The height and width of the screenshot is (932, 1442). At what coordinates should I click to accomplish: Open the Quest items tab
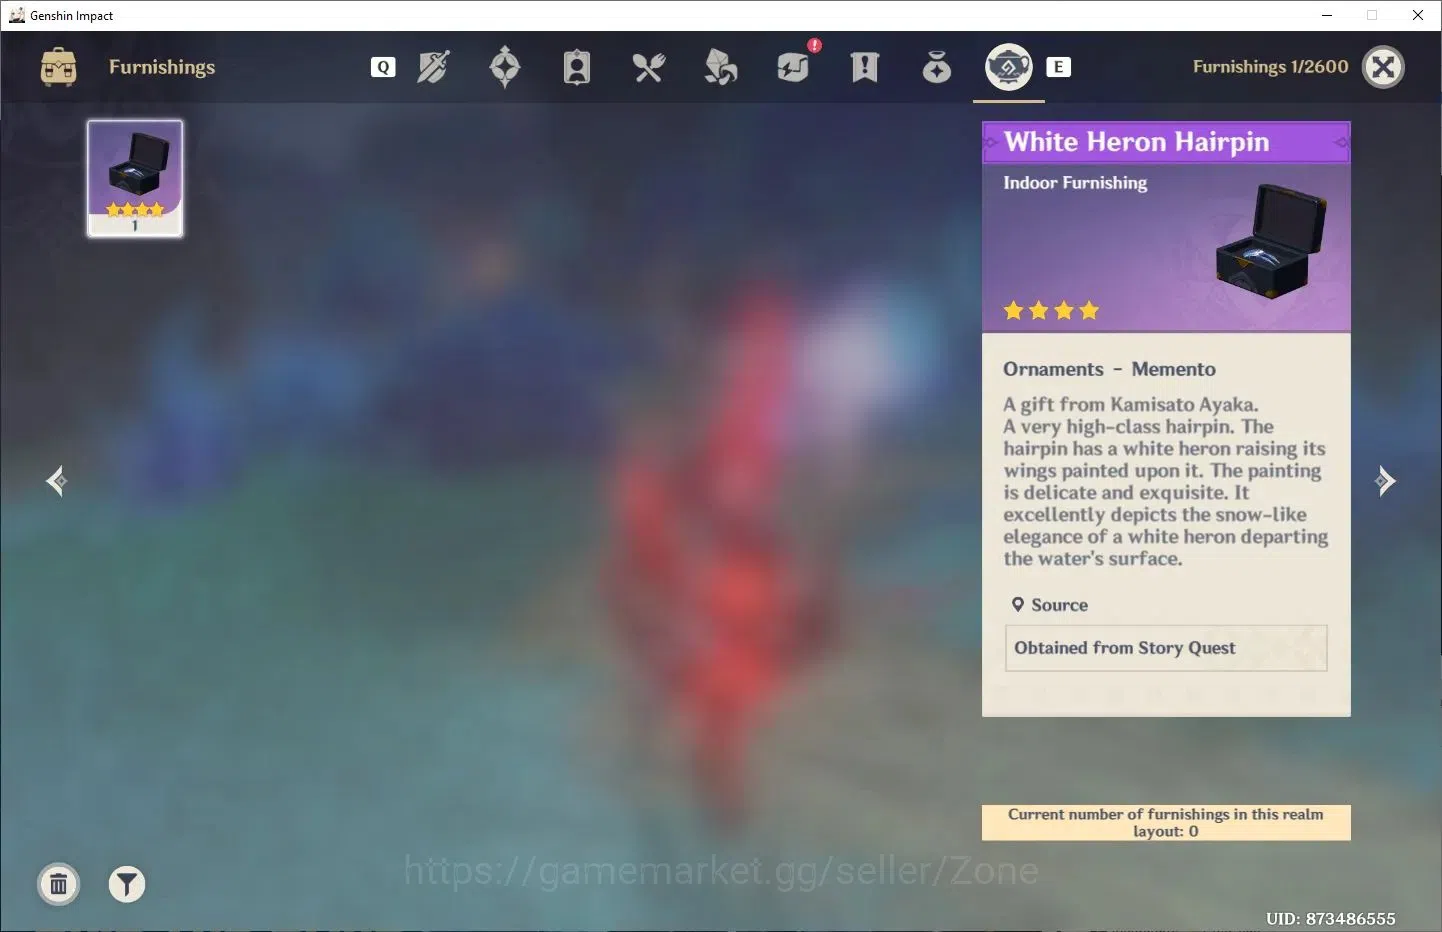(x=865, y=67)
